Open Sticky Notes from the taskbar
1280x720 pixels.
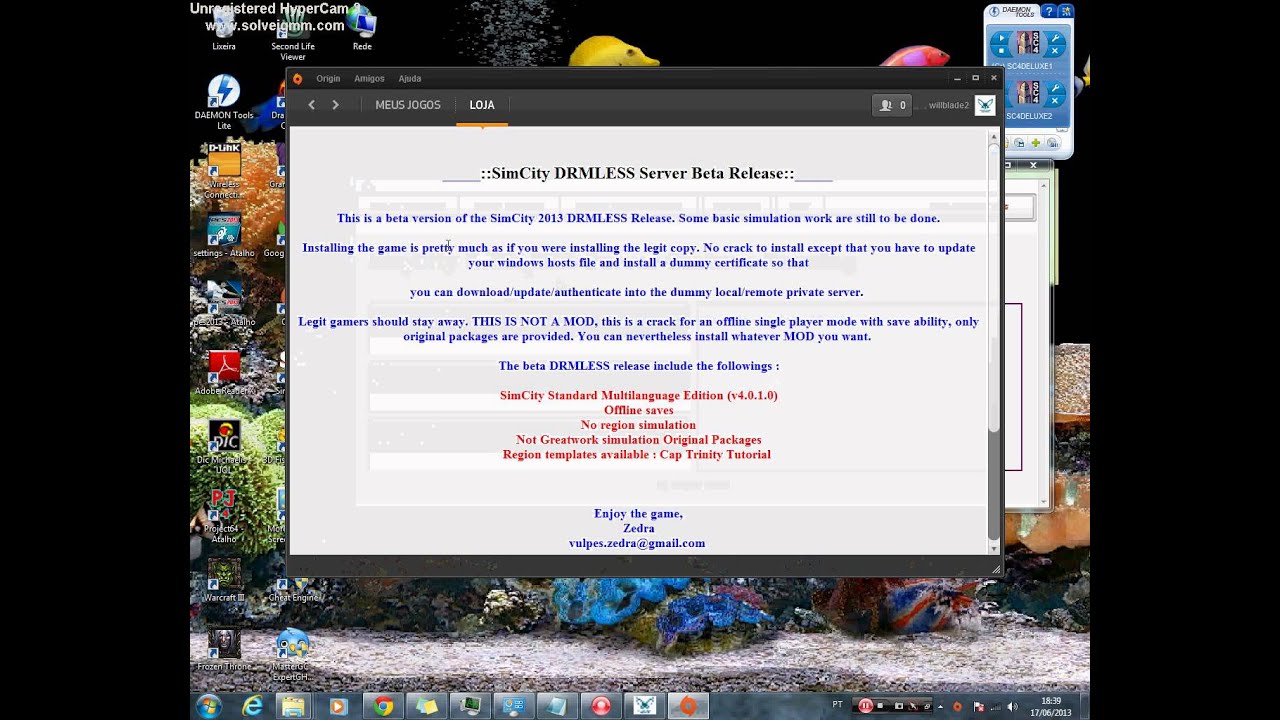tap(427, 706)
